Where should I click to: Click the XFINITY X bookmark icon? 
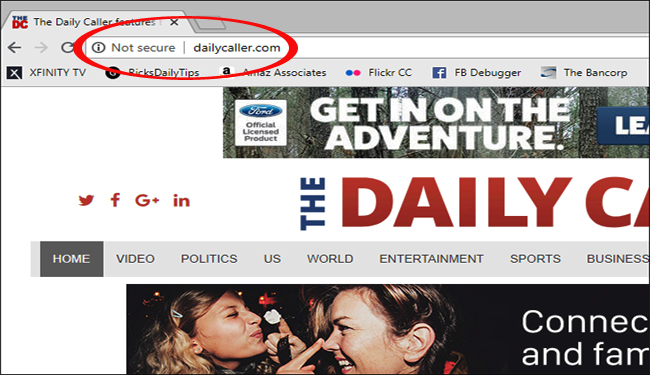click(15, 73)
